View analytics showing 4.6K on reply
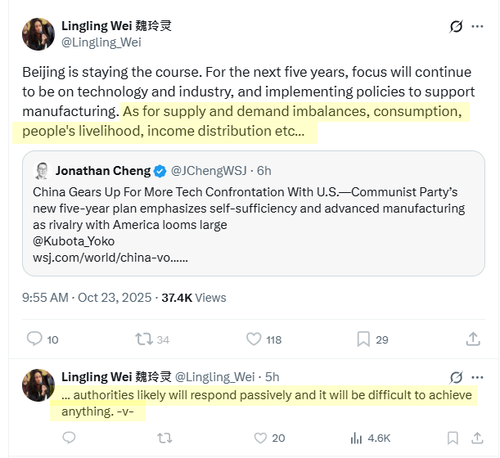 [370, 438]
